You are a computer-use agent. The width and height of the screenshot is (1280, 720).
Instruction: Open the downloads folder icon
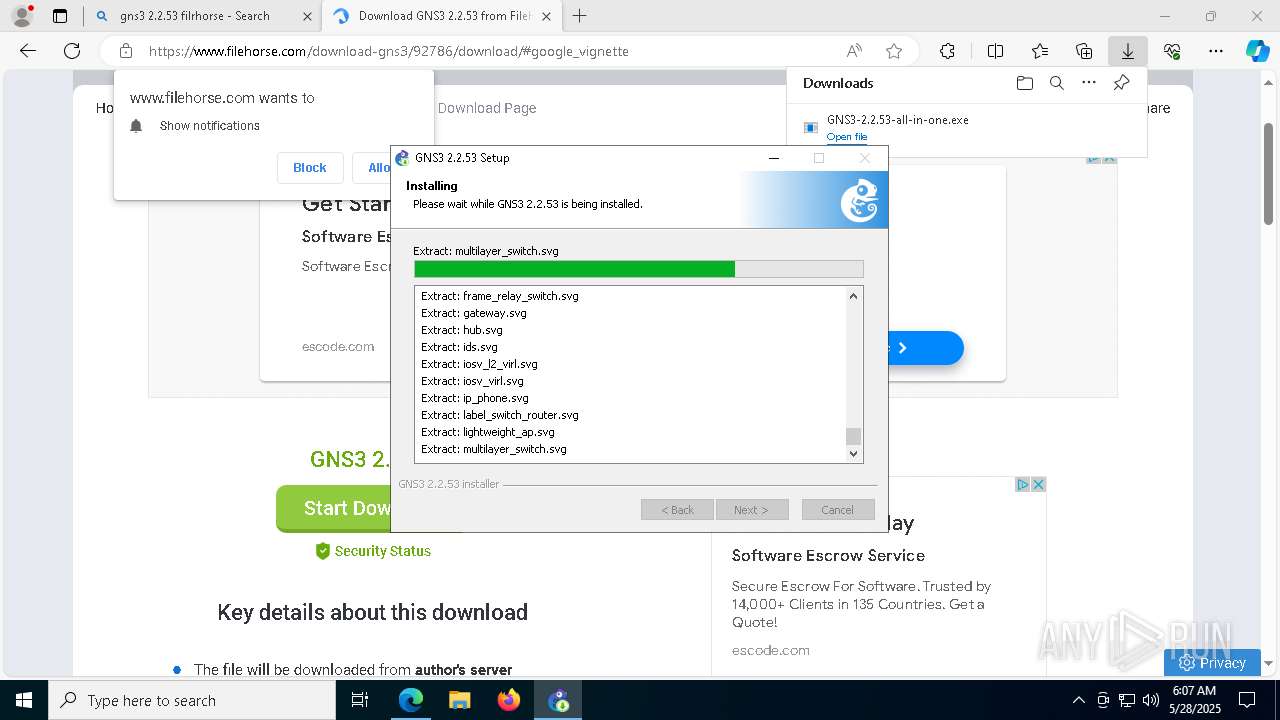tap(1024, 83)
